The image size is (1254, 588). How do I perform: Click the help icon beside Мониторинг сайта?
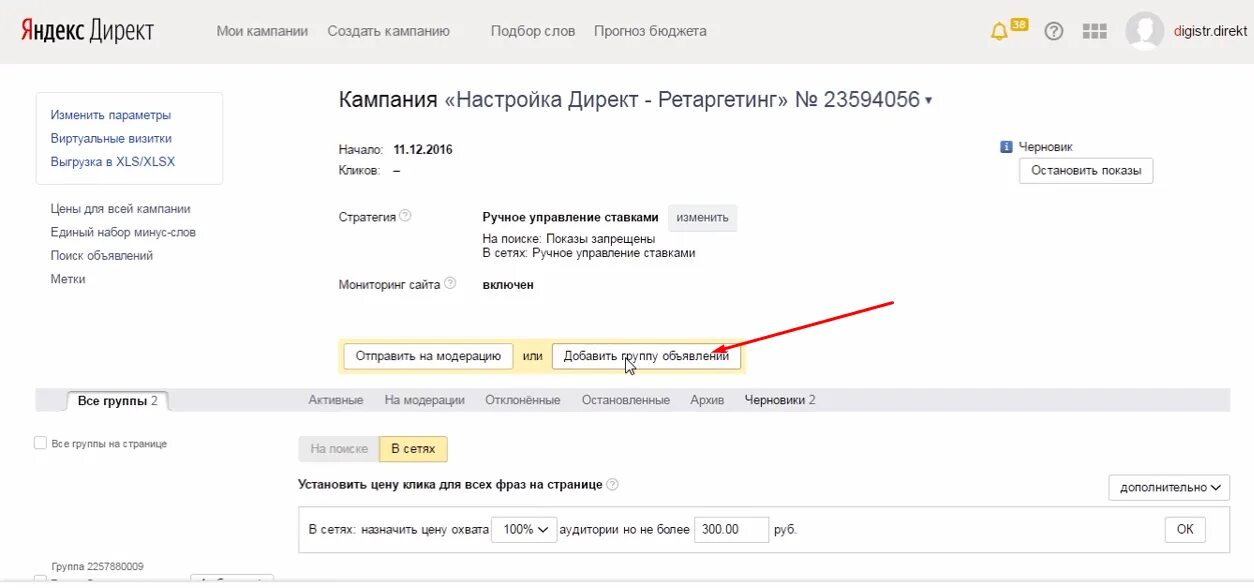tap(450, 284)
